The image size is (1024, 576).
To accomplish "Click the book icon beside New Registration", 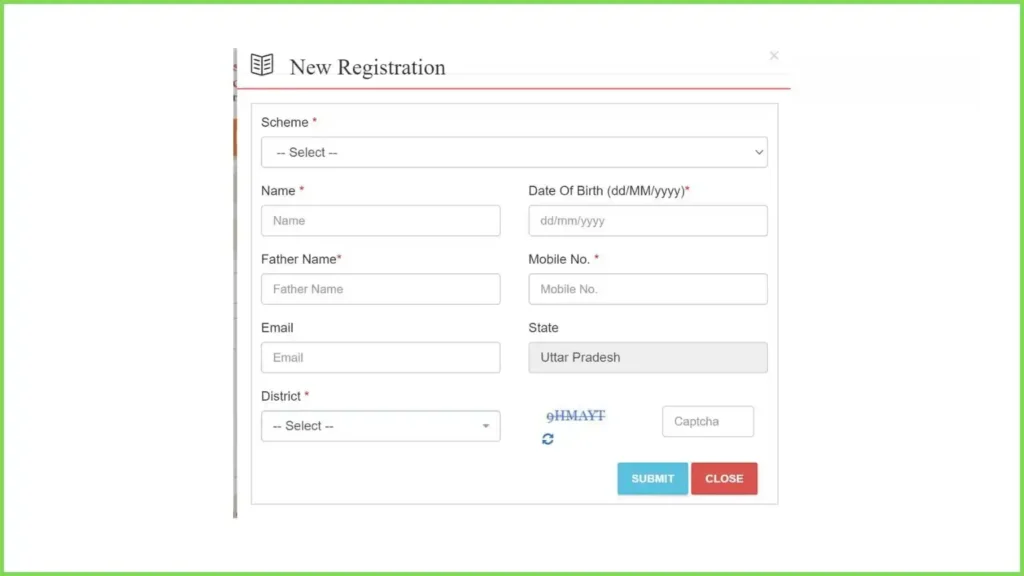I will tap(262, 65).
